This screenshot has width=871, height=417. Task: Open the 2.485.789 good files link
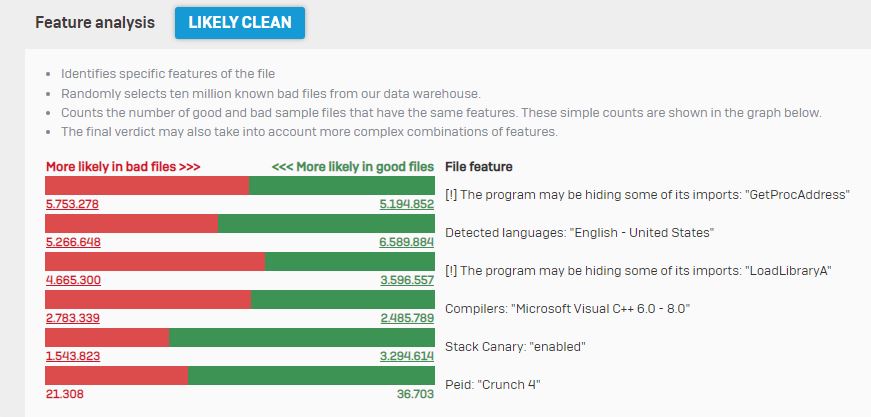(407, 318)
